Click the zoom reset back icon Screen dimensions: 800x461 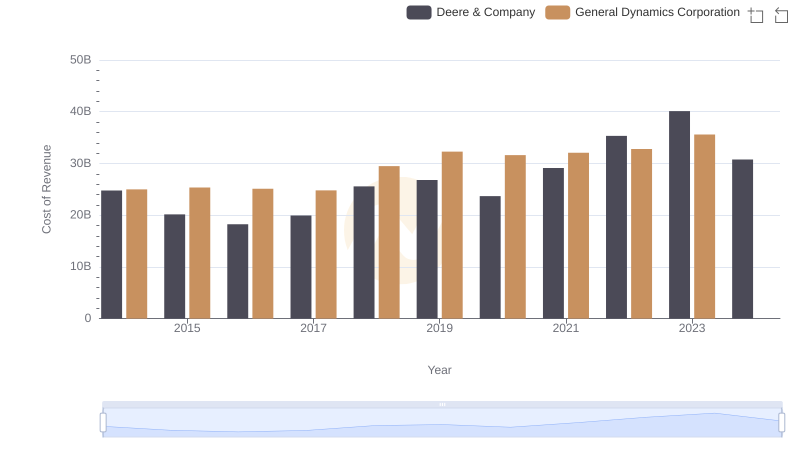tap(781, 15)
